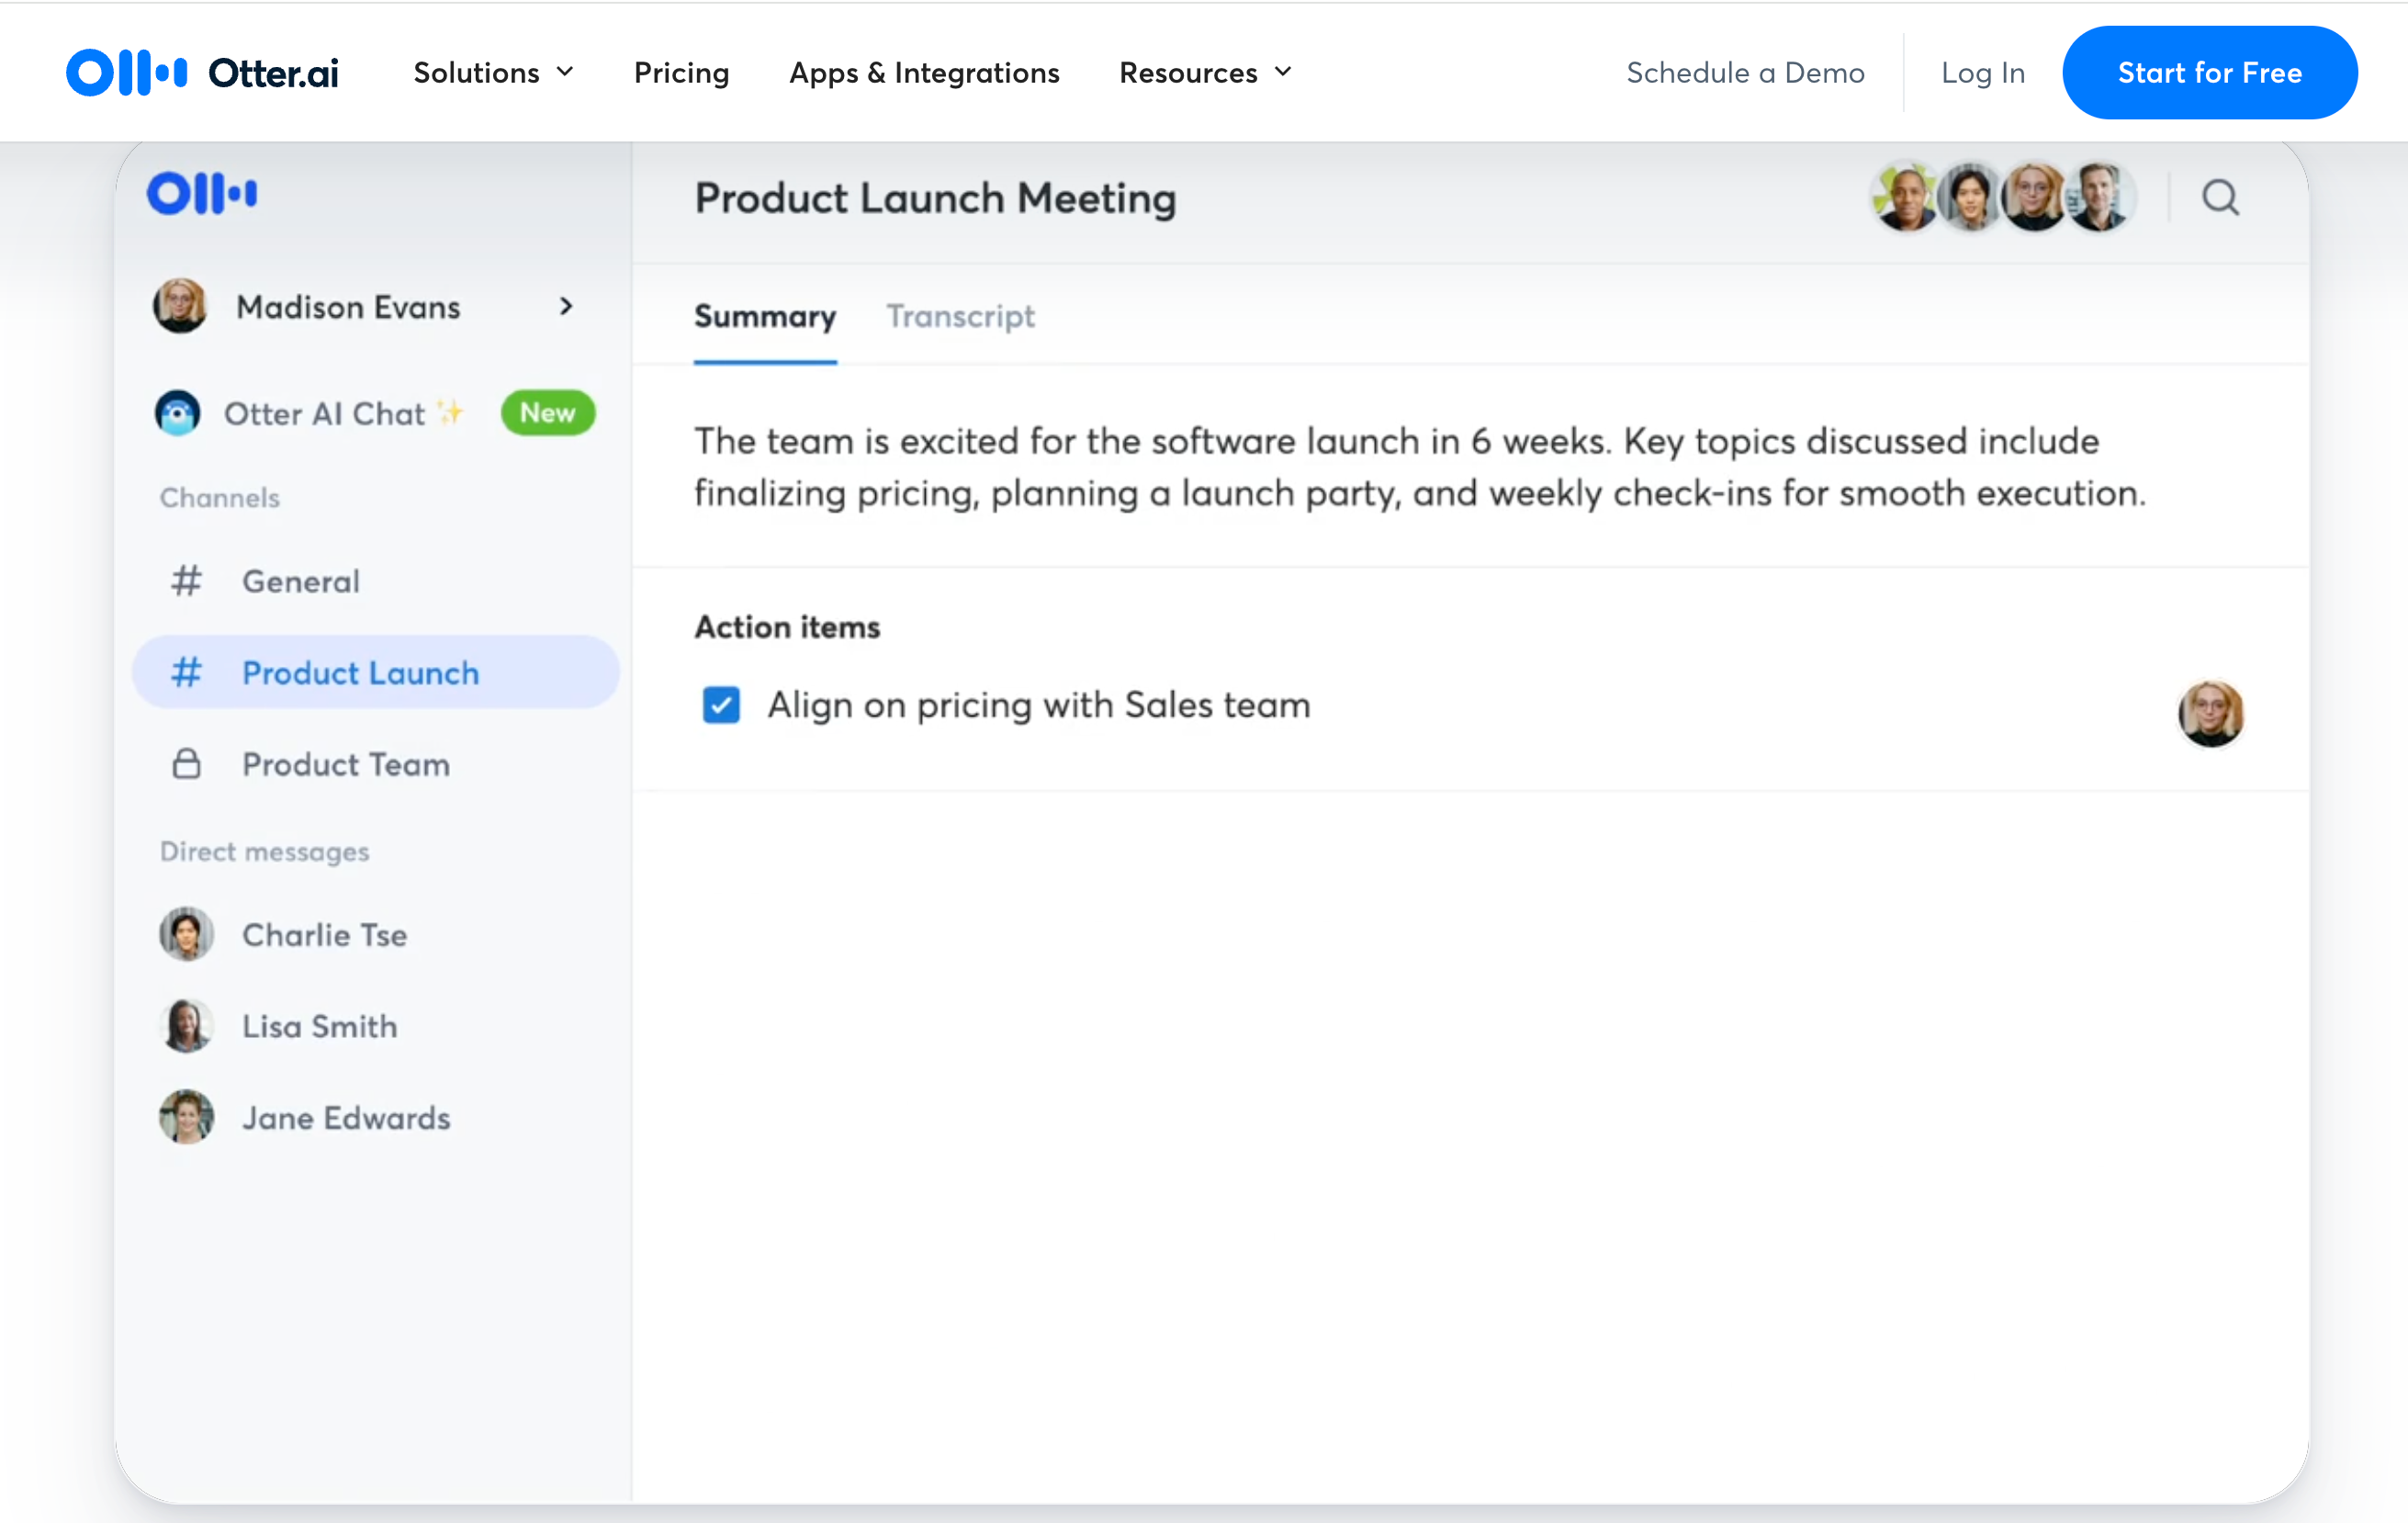2408x1523 pixels.
Task: Switch to the Transcript tab
Action: tap(960, 316)
